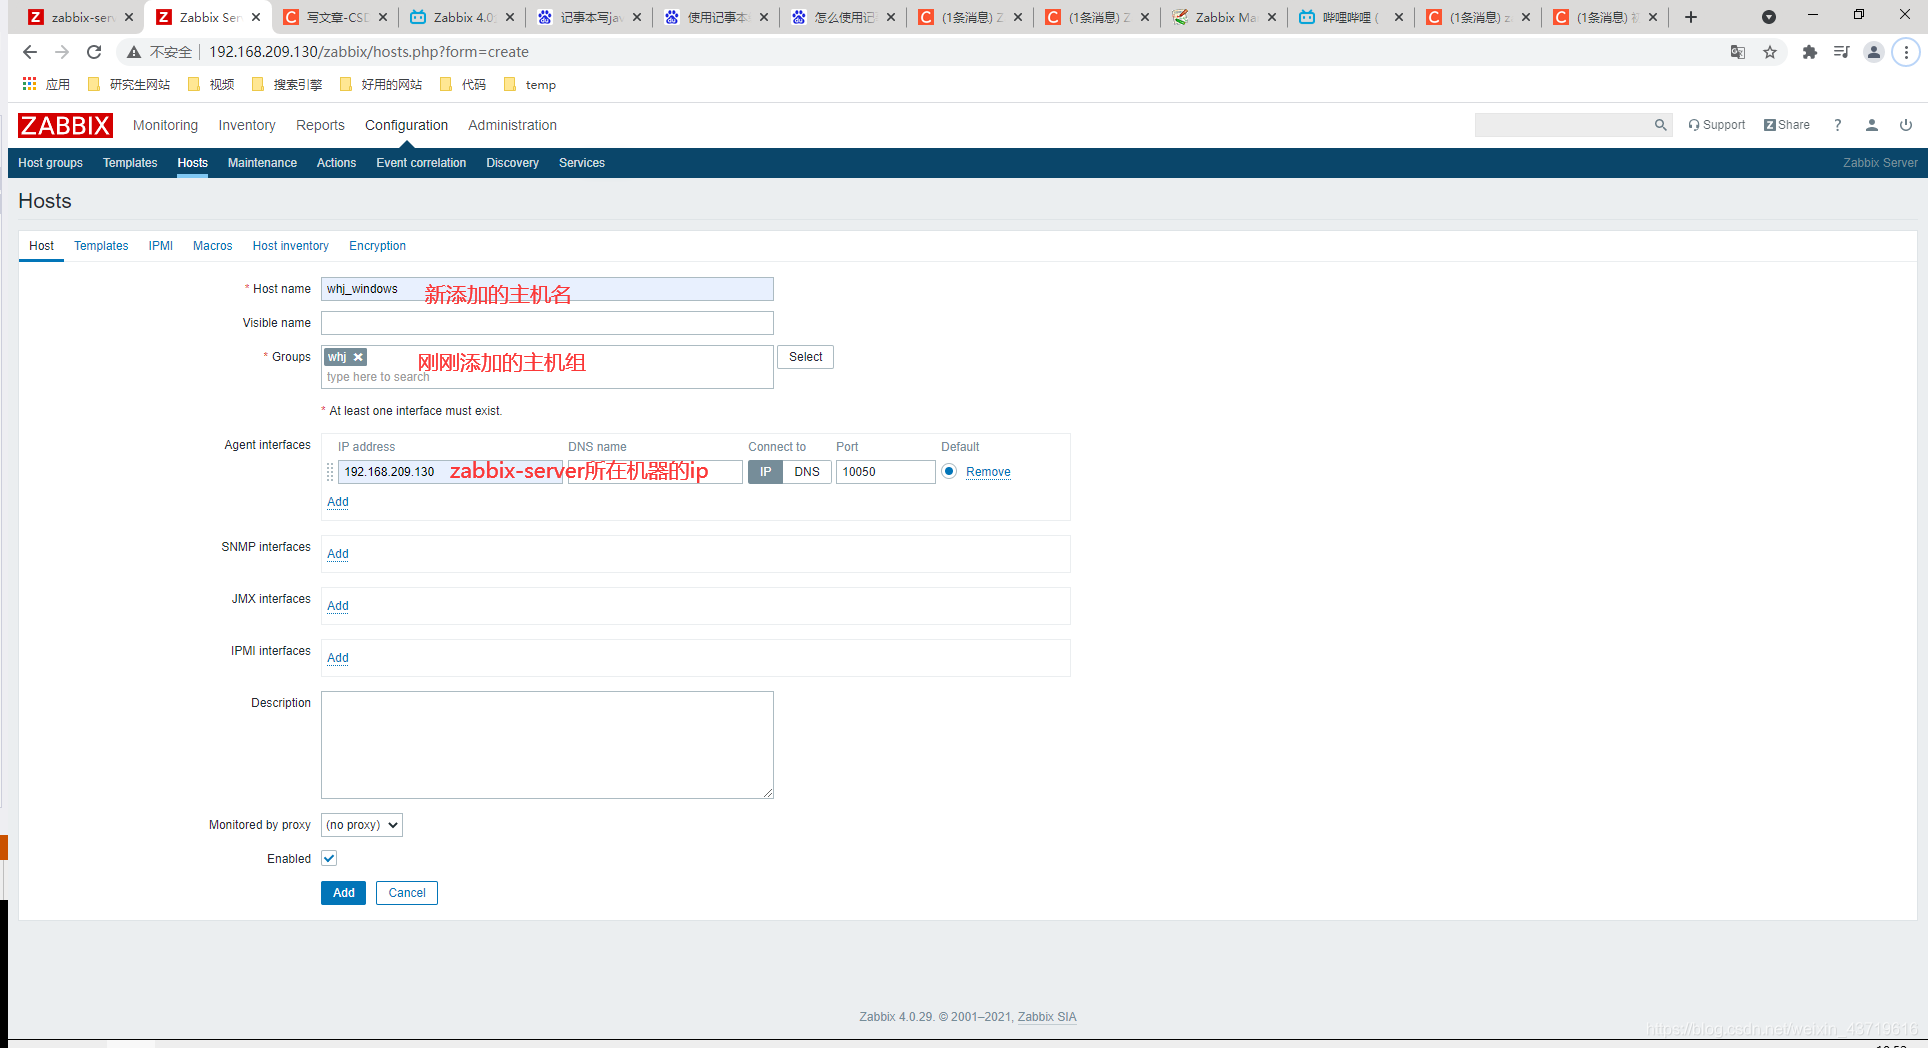Switch to the Host inventory tab

click(290, 246)
